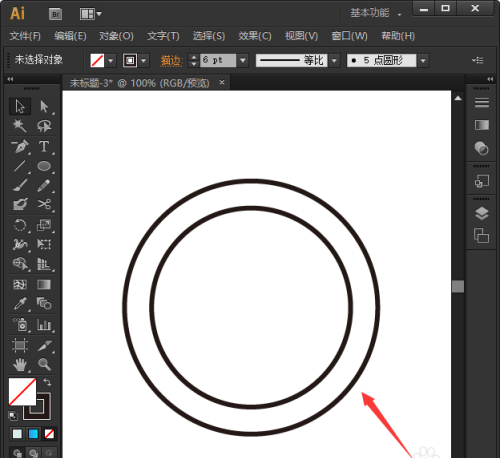Screen dimensions: 500x458
Task: Click the 描边 stroke panel link
Action: pyautogui.click(x=171, y=61)
